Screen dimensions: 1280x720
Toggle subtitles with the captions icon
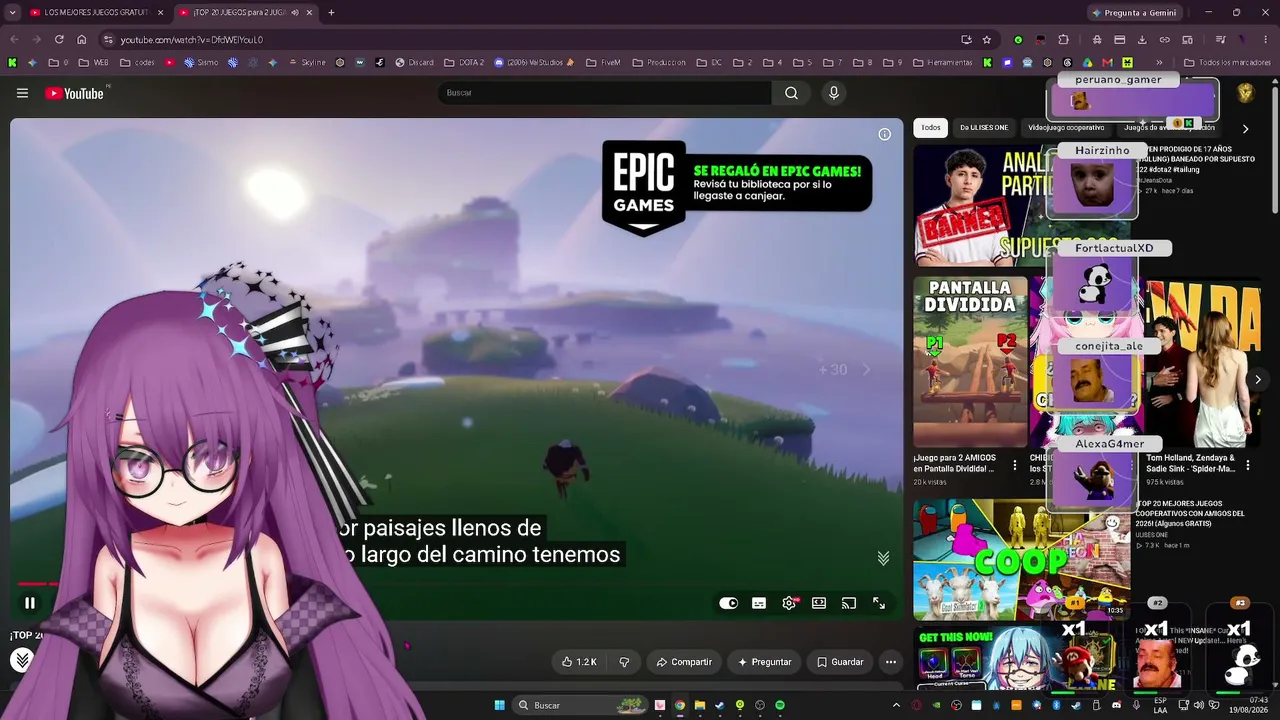[x=759, y=603]
